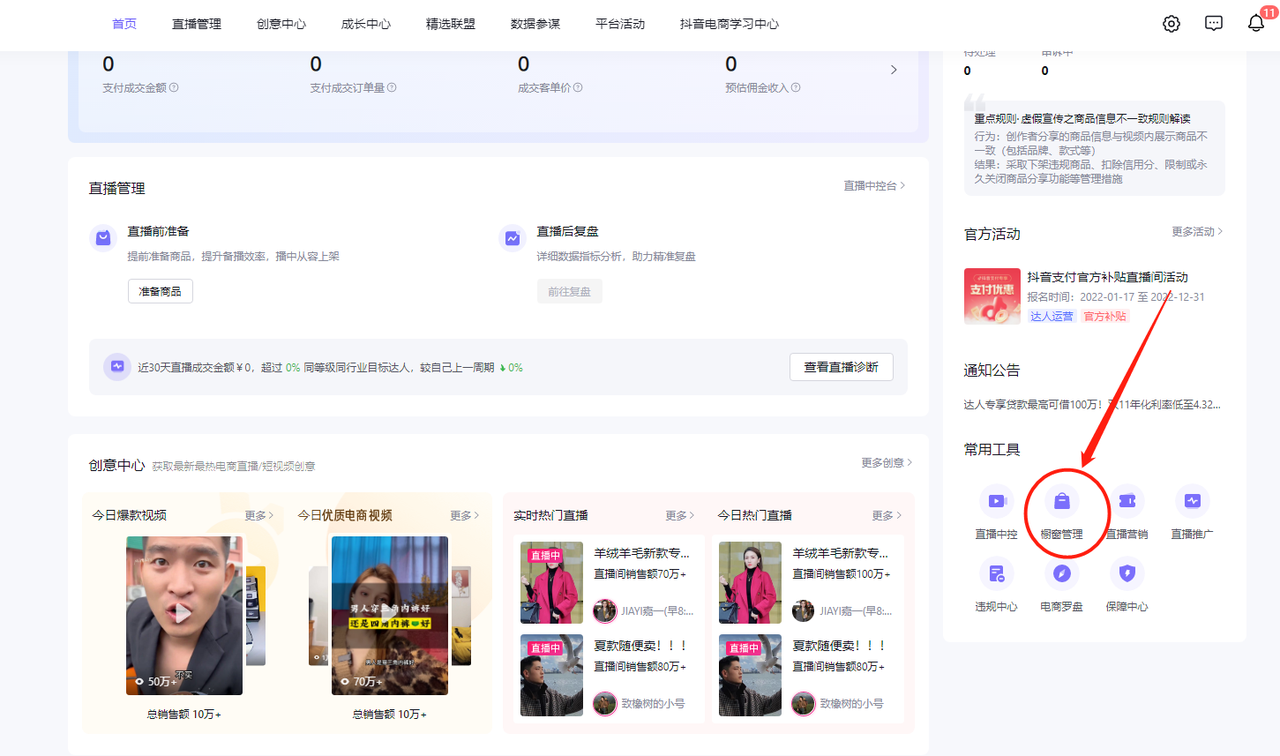Open the settings gear icon
Viewport: 1280px width, 756px height.
[1171, 24]
